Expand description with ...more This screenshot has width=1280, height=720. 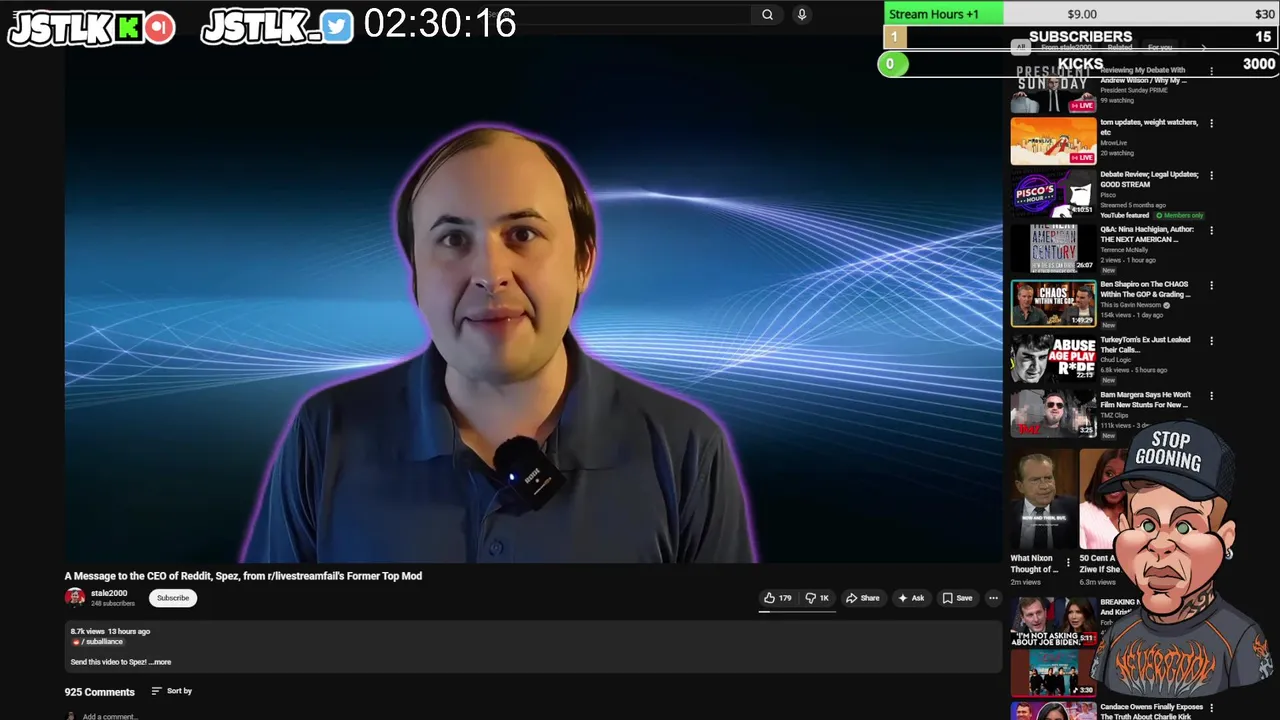160,662
